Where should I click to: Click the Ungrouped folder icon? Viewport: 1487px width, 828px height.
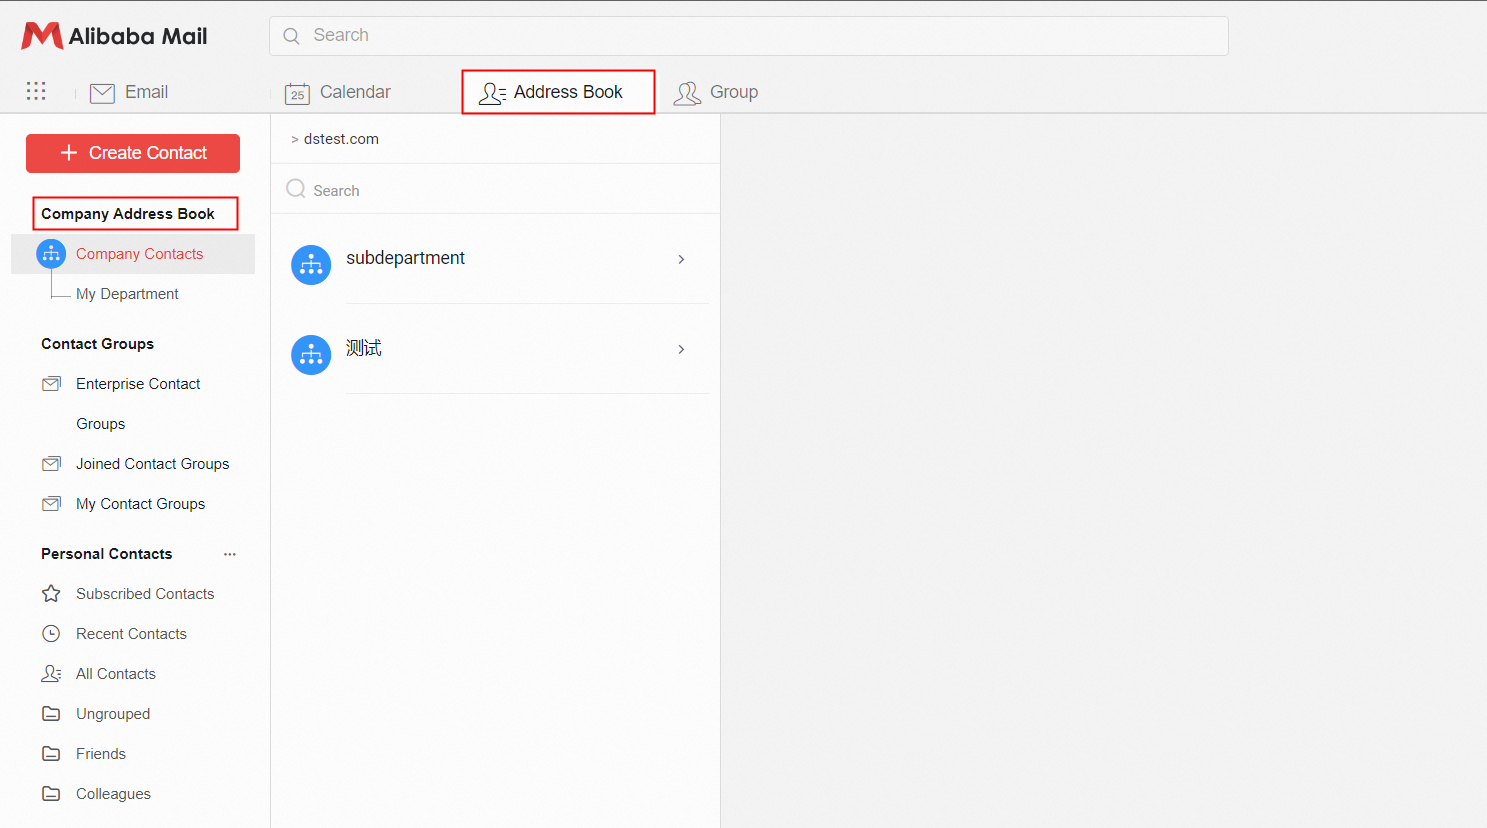pos(51,714)
